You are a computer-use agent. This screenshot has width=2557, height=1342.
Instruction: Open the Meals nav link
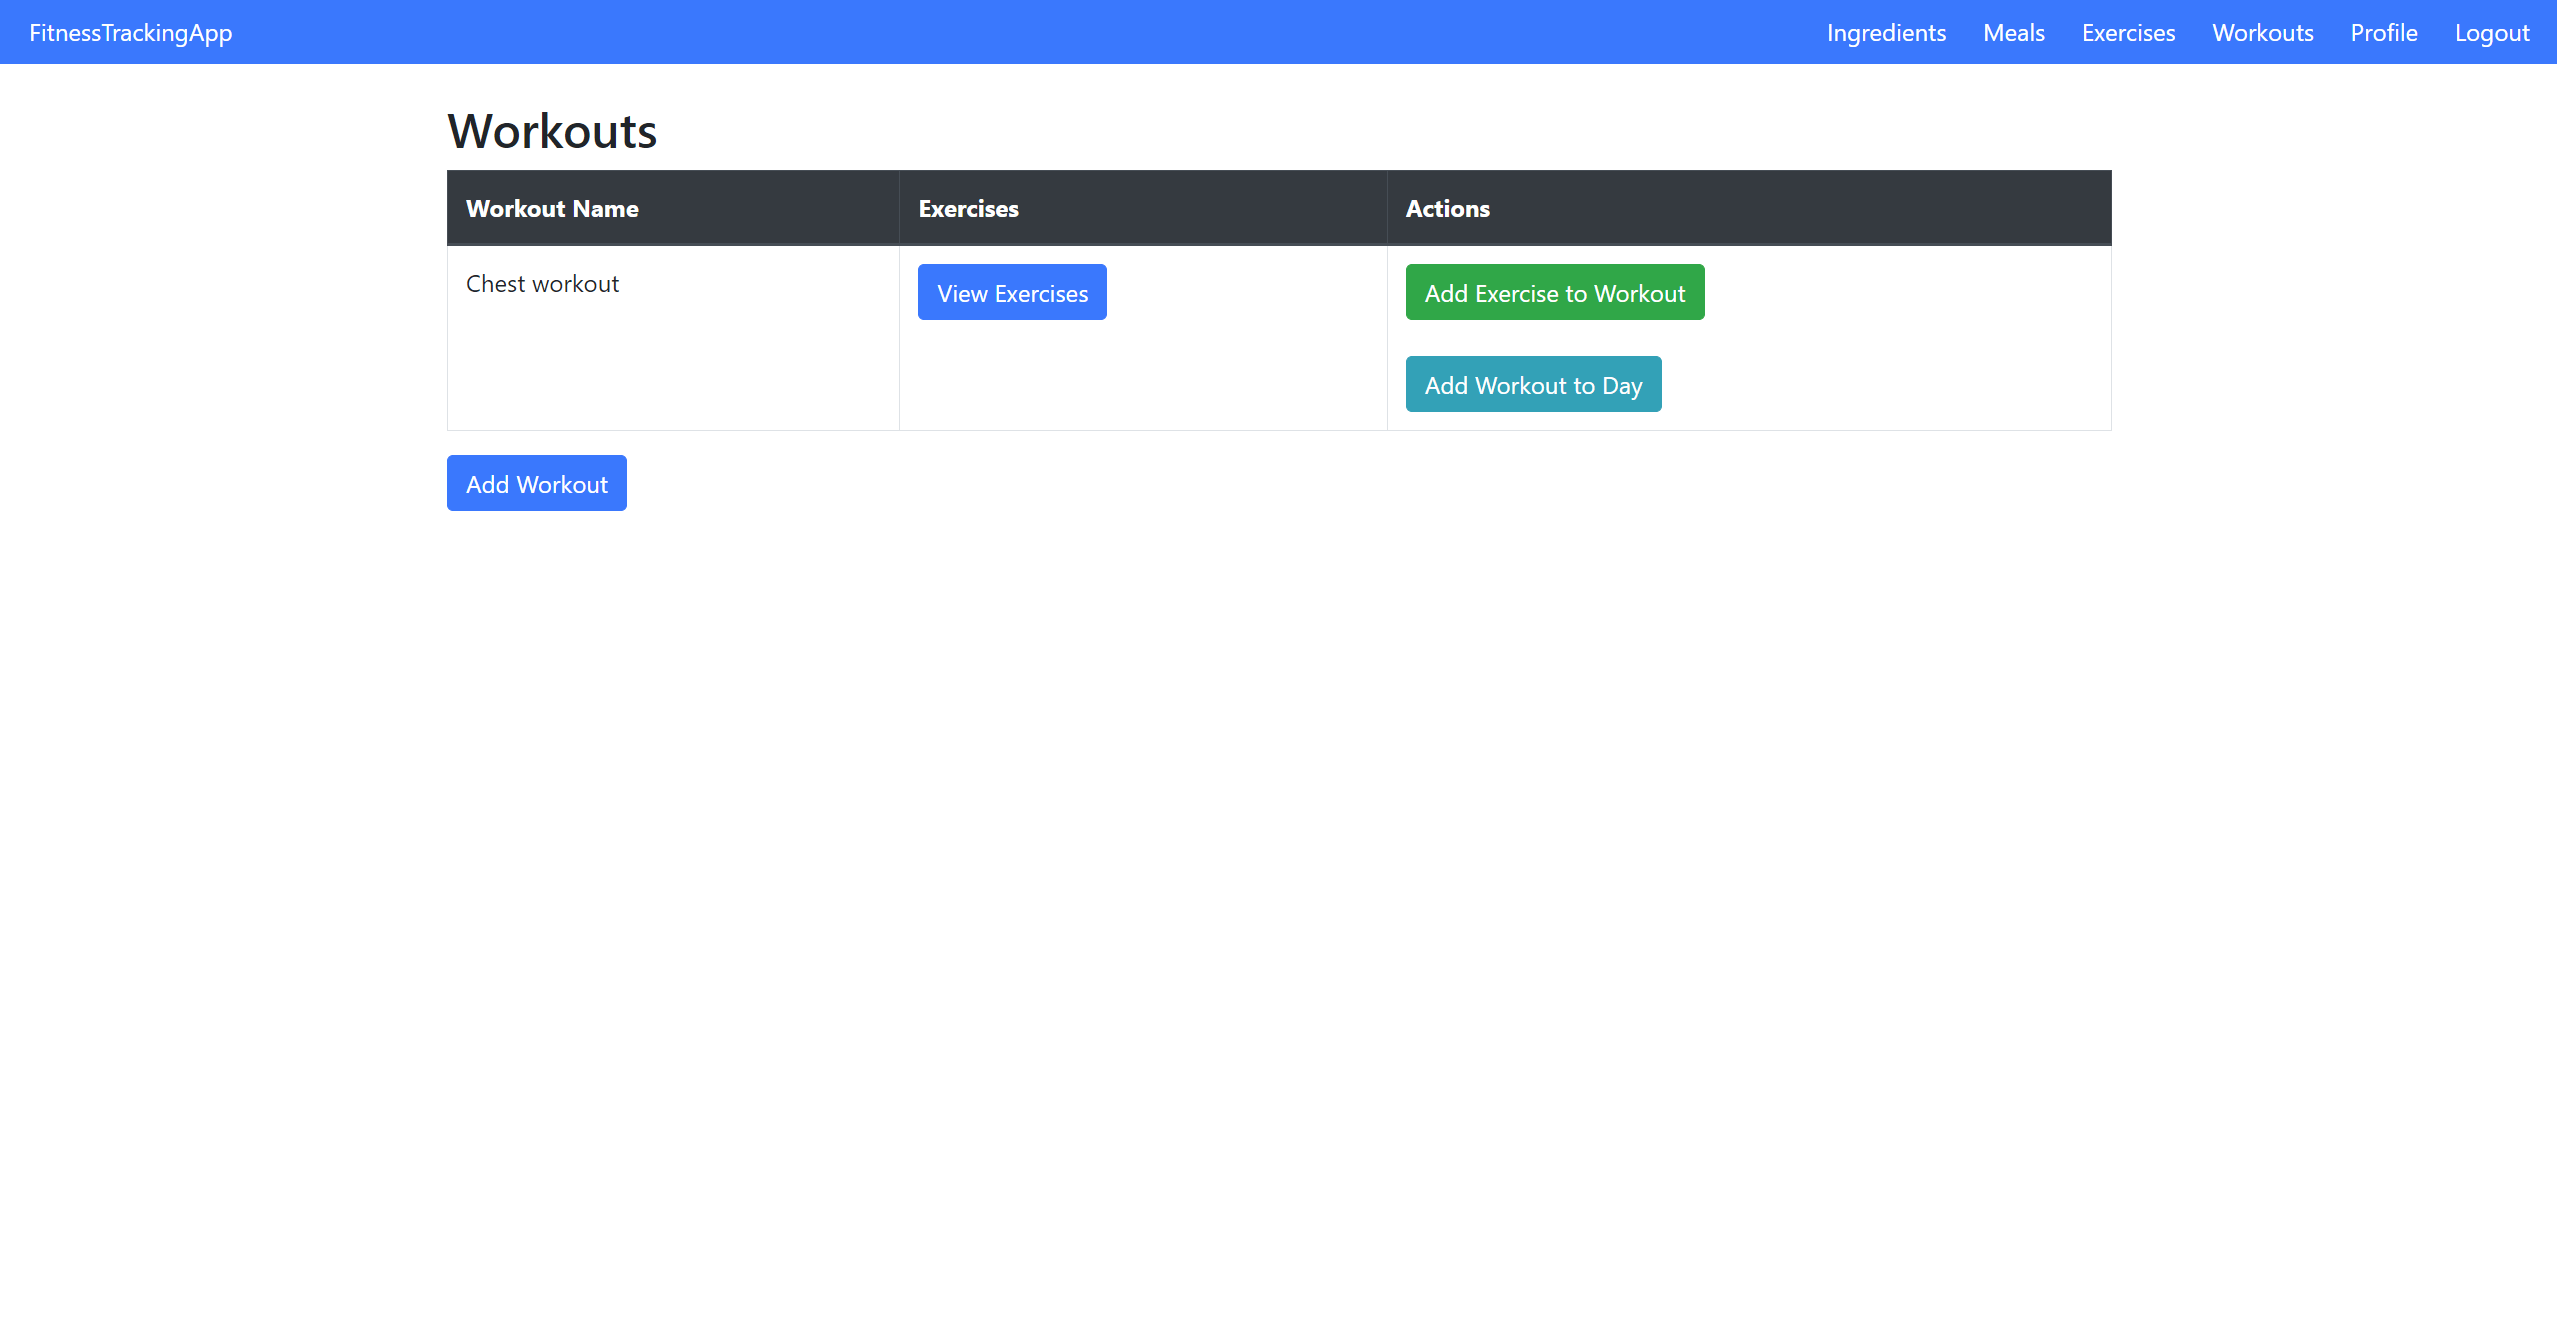pos(2013,33)
